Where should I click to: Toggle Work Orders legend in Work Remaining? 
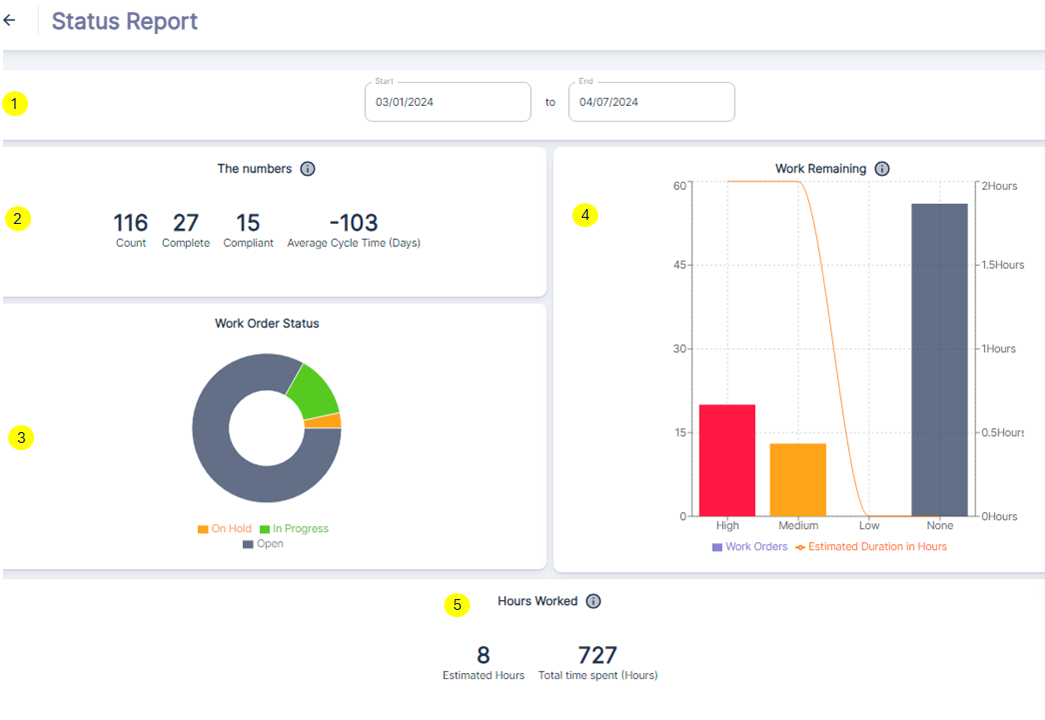(749, 547)
